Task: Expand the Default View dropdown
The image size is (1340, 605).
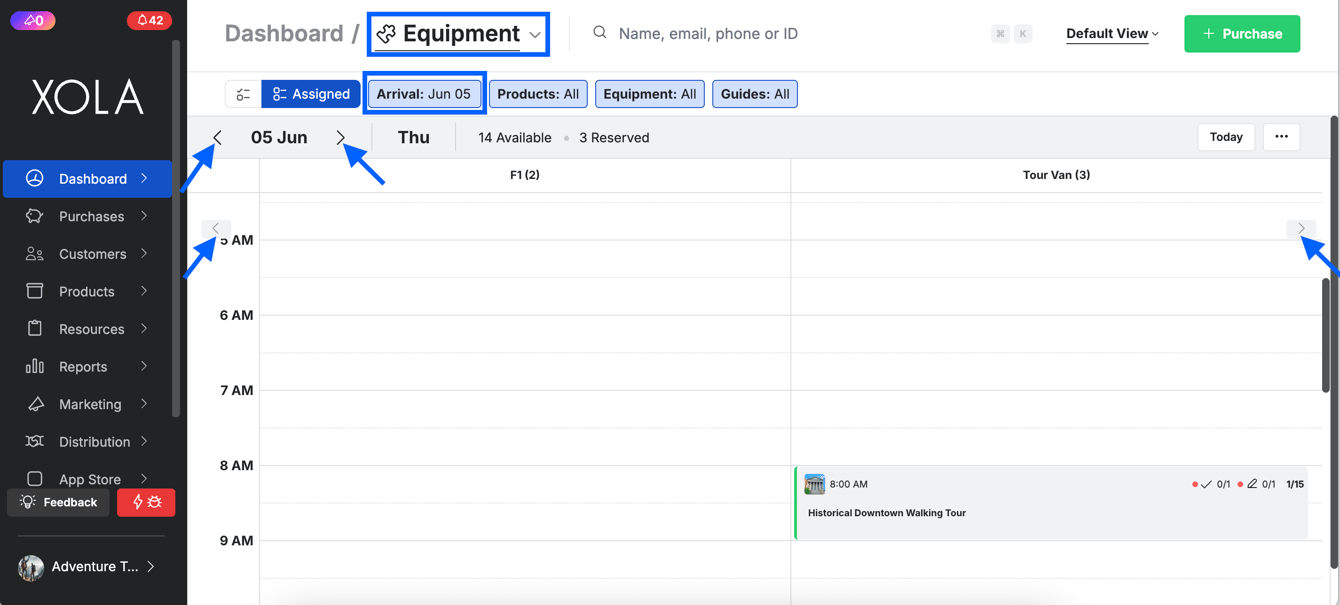Action: click(x=1112, y=34)
